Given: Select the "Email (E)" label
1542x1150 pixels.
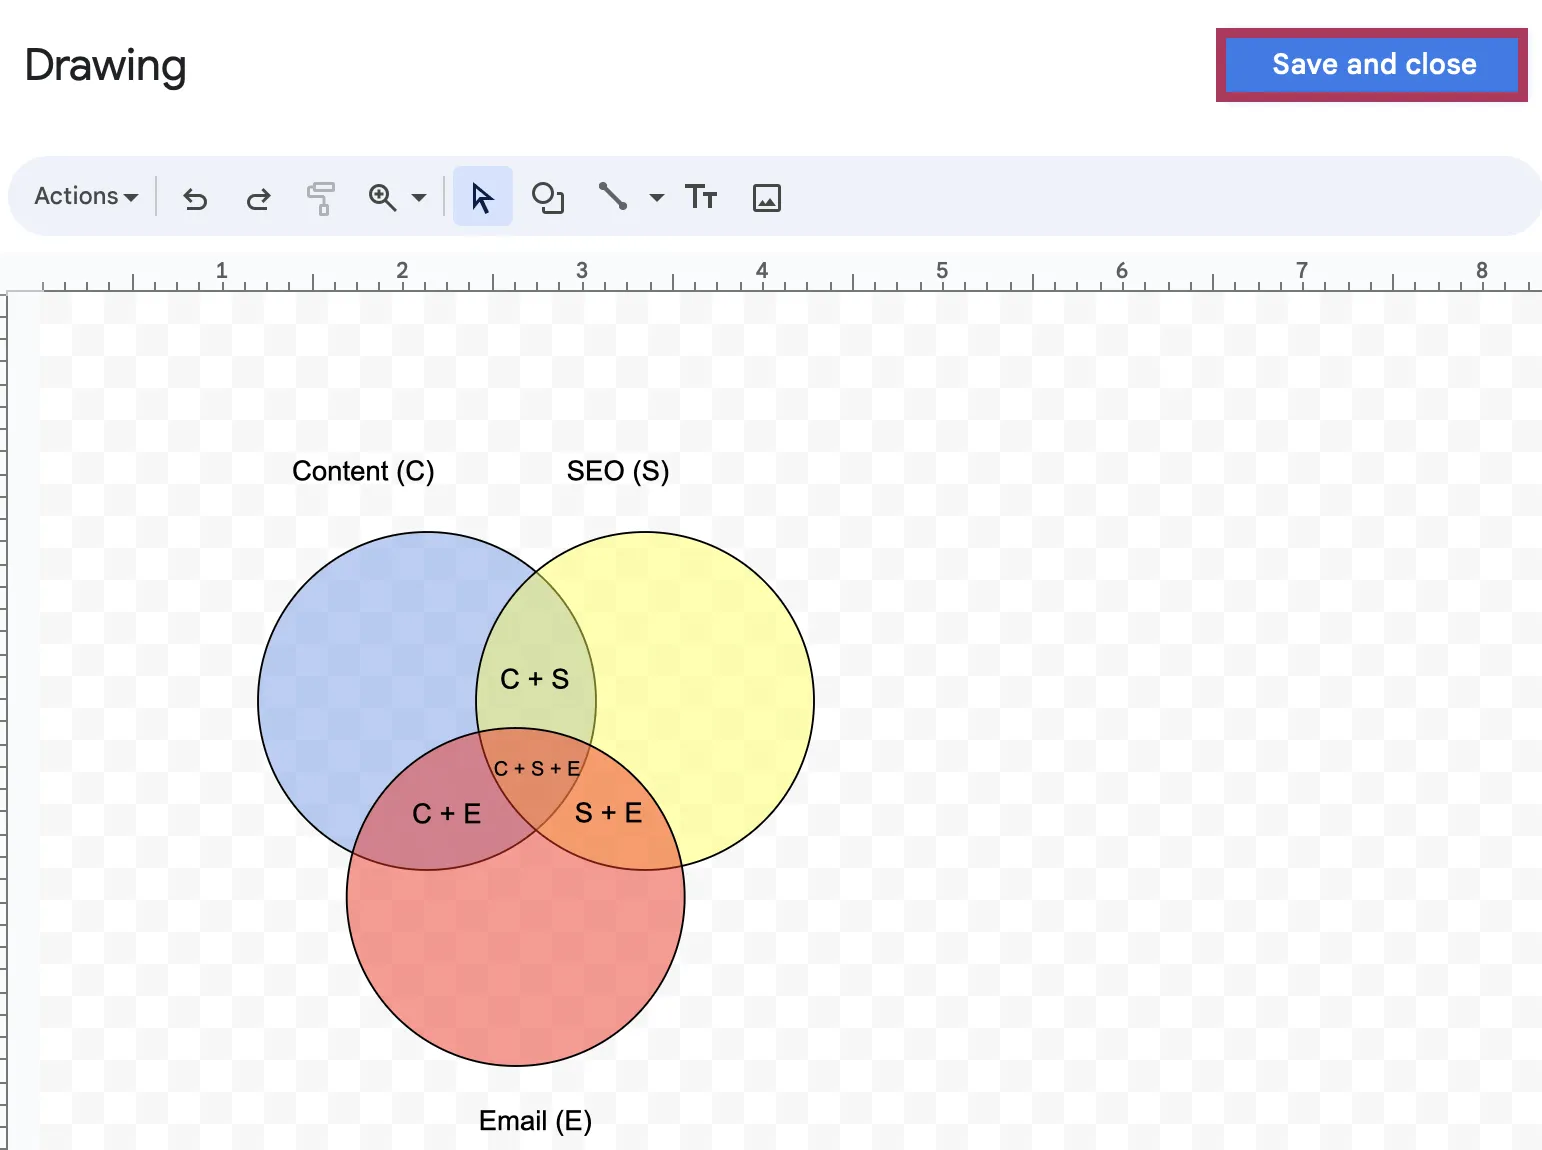Looking at the screenshot, I should [x=535, y=1121].
